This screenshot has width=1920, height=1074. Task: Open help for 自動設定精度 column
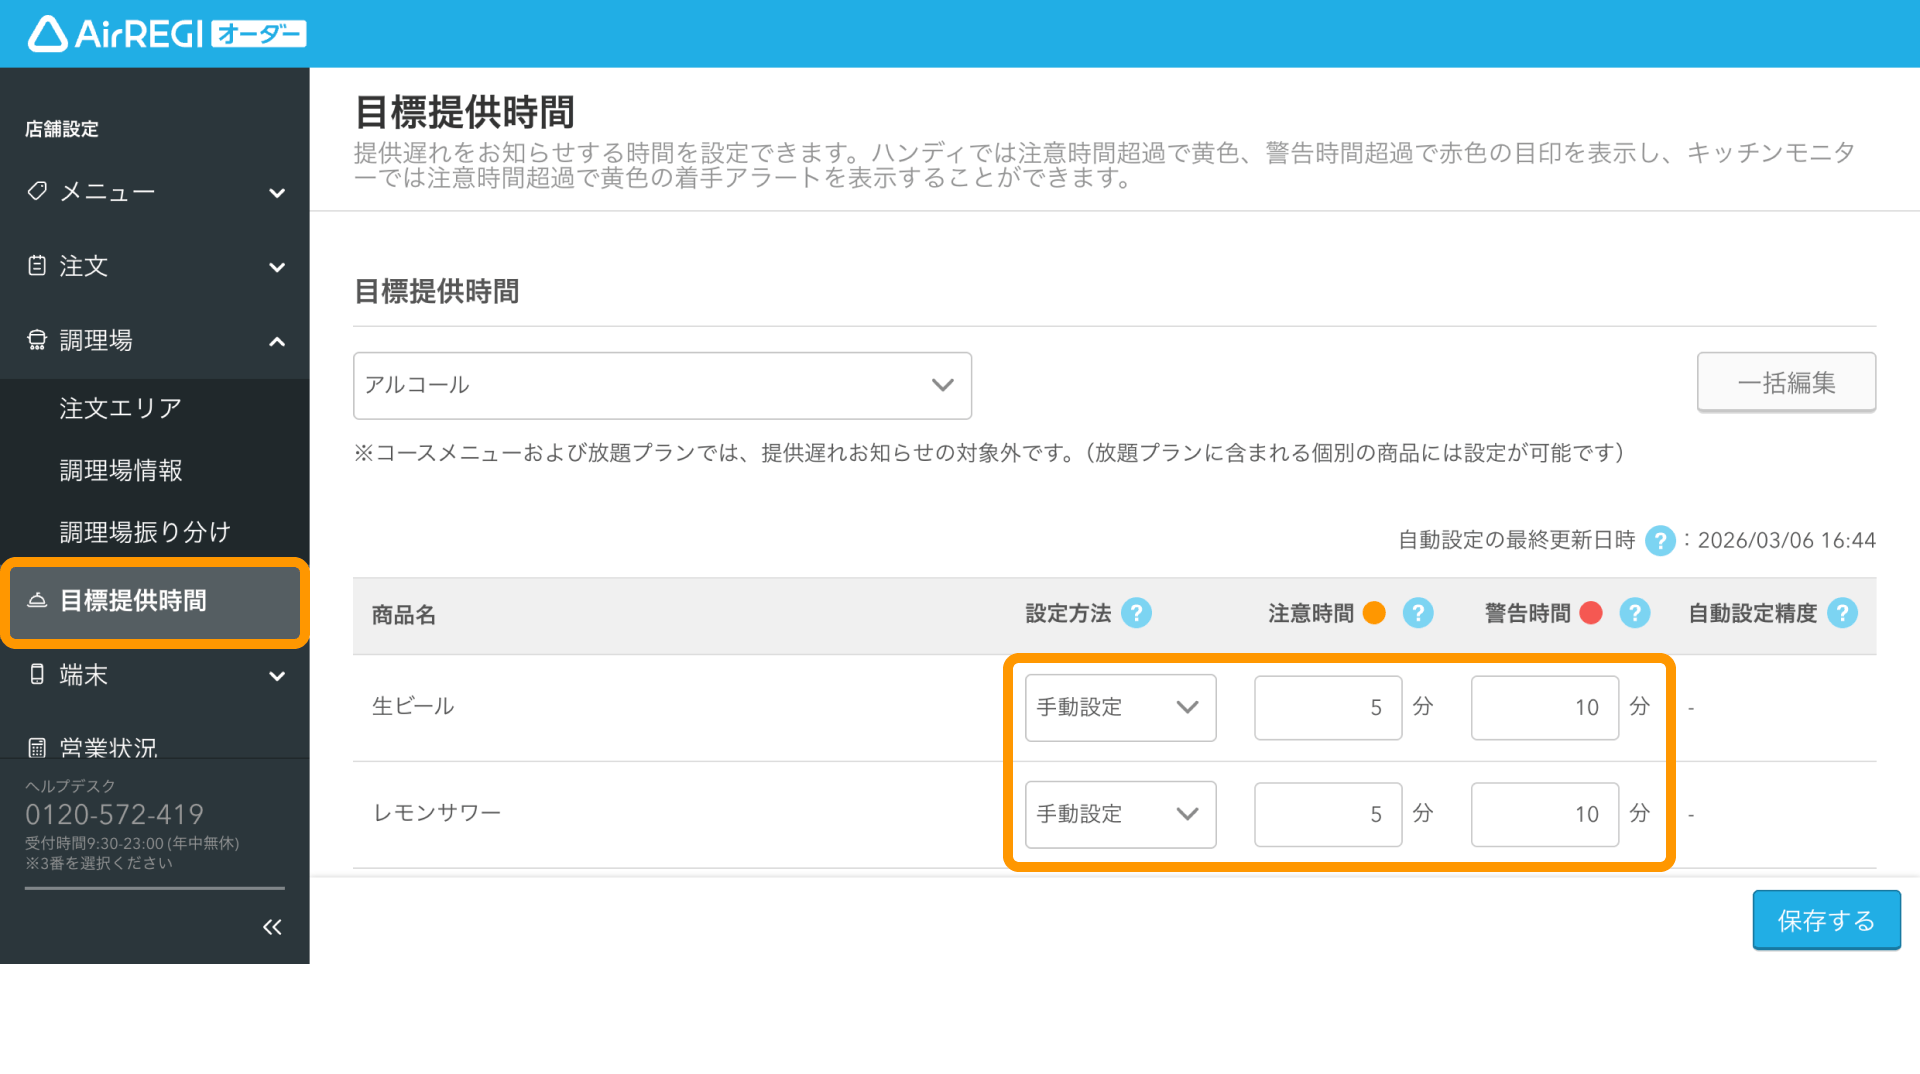(x=1842, y=613)
